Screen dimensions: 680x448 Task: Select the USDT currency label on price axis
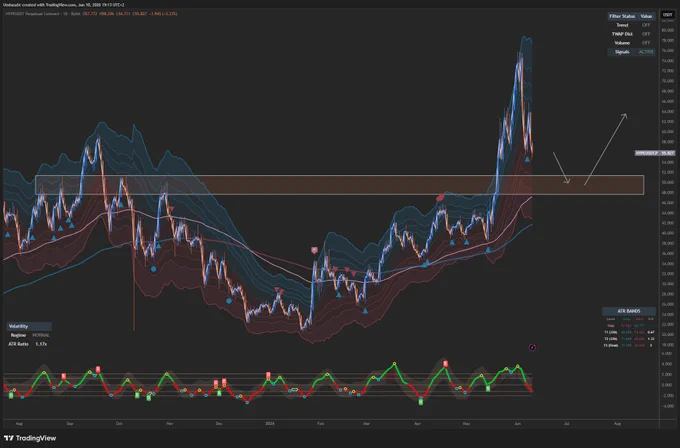tap(668, 15)
